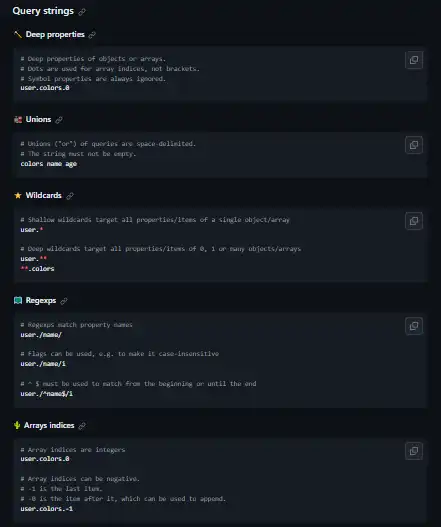This screenshot has height=527, width=441.
Task: Open the Arrays indices anchor link icon
Action: pos(82,426)
